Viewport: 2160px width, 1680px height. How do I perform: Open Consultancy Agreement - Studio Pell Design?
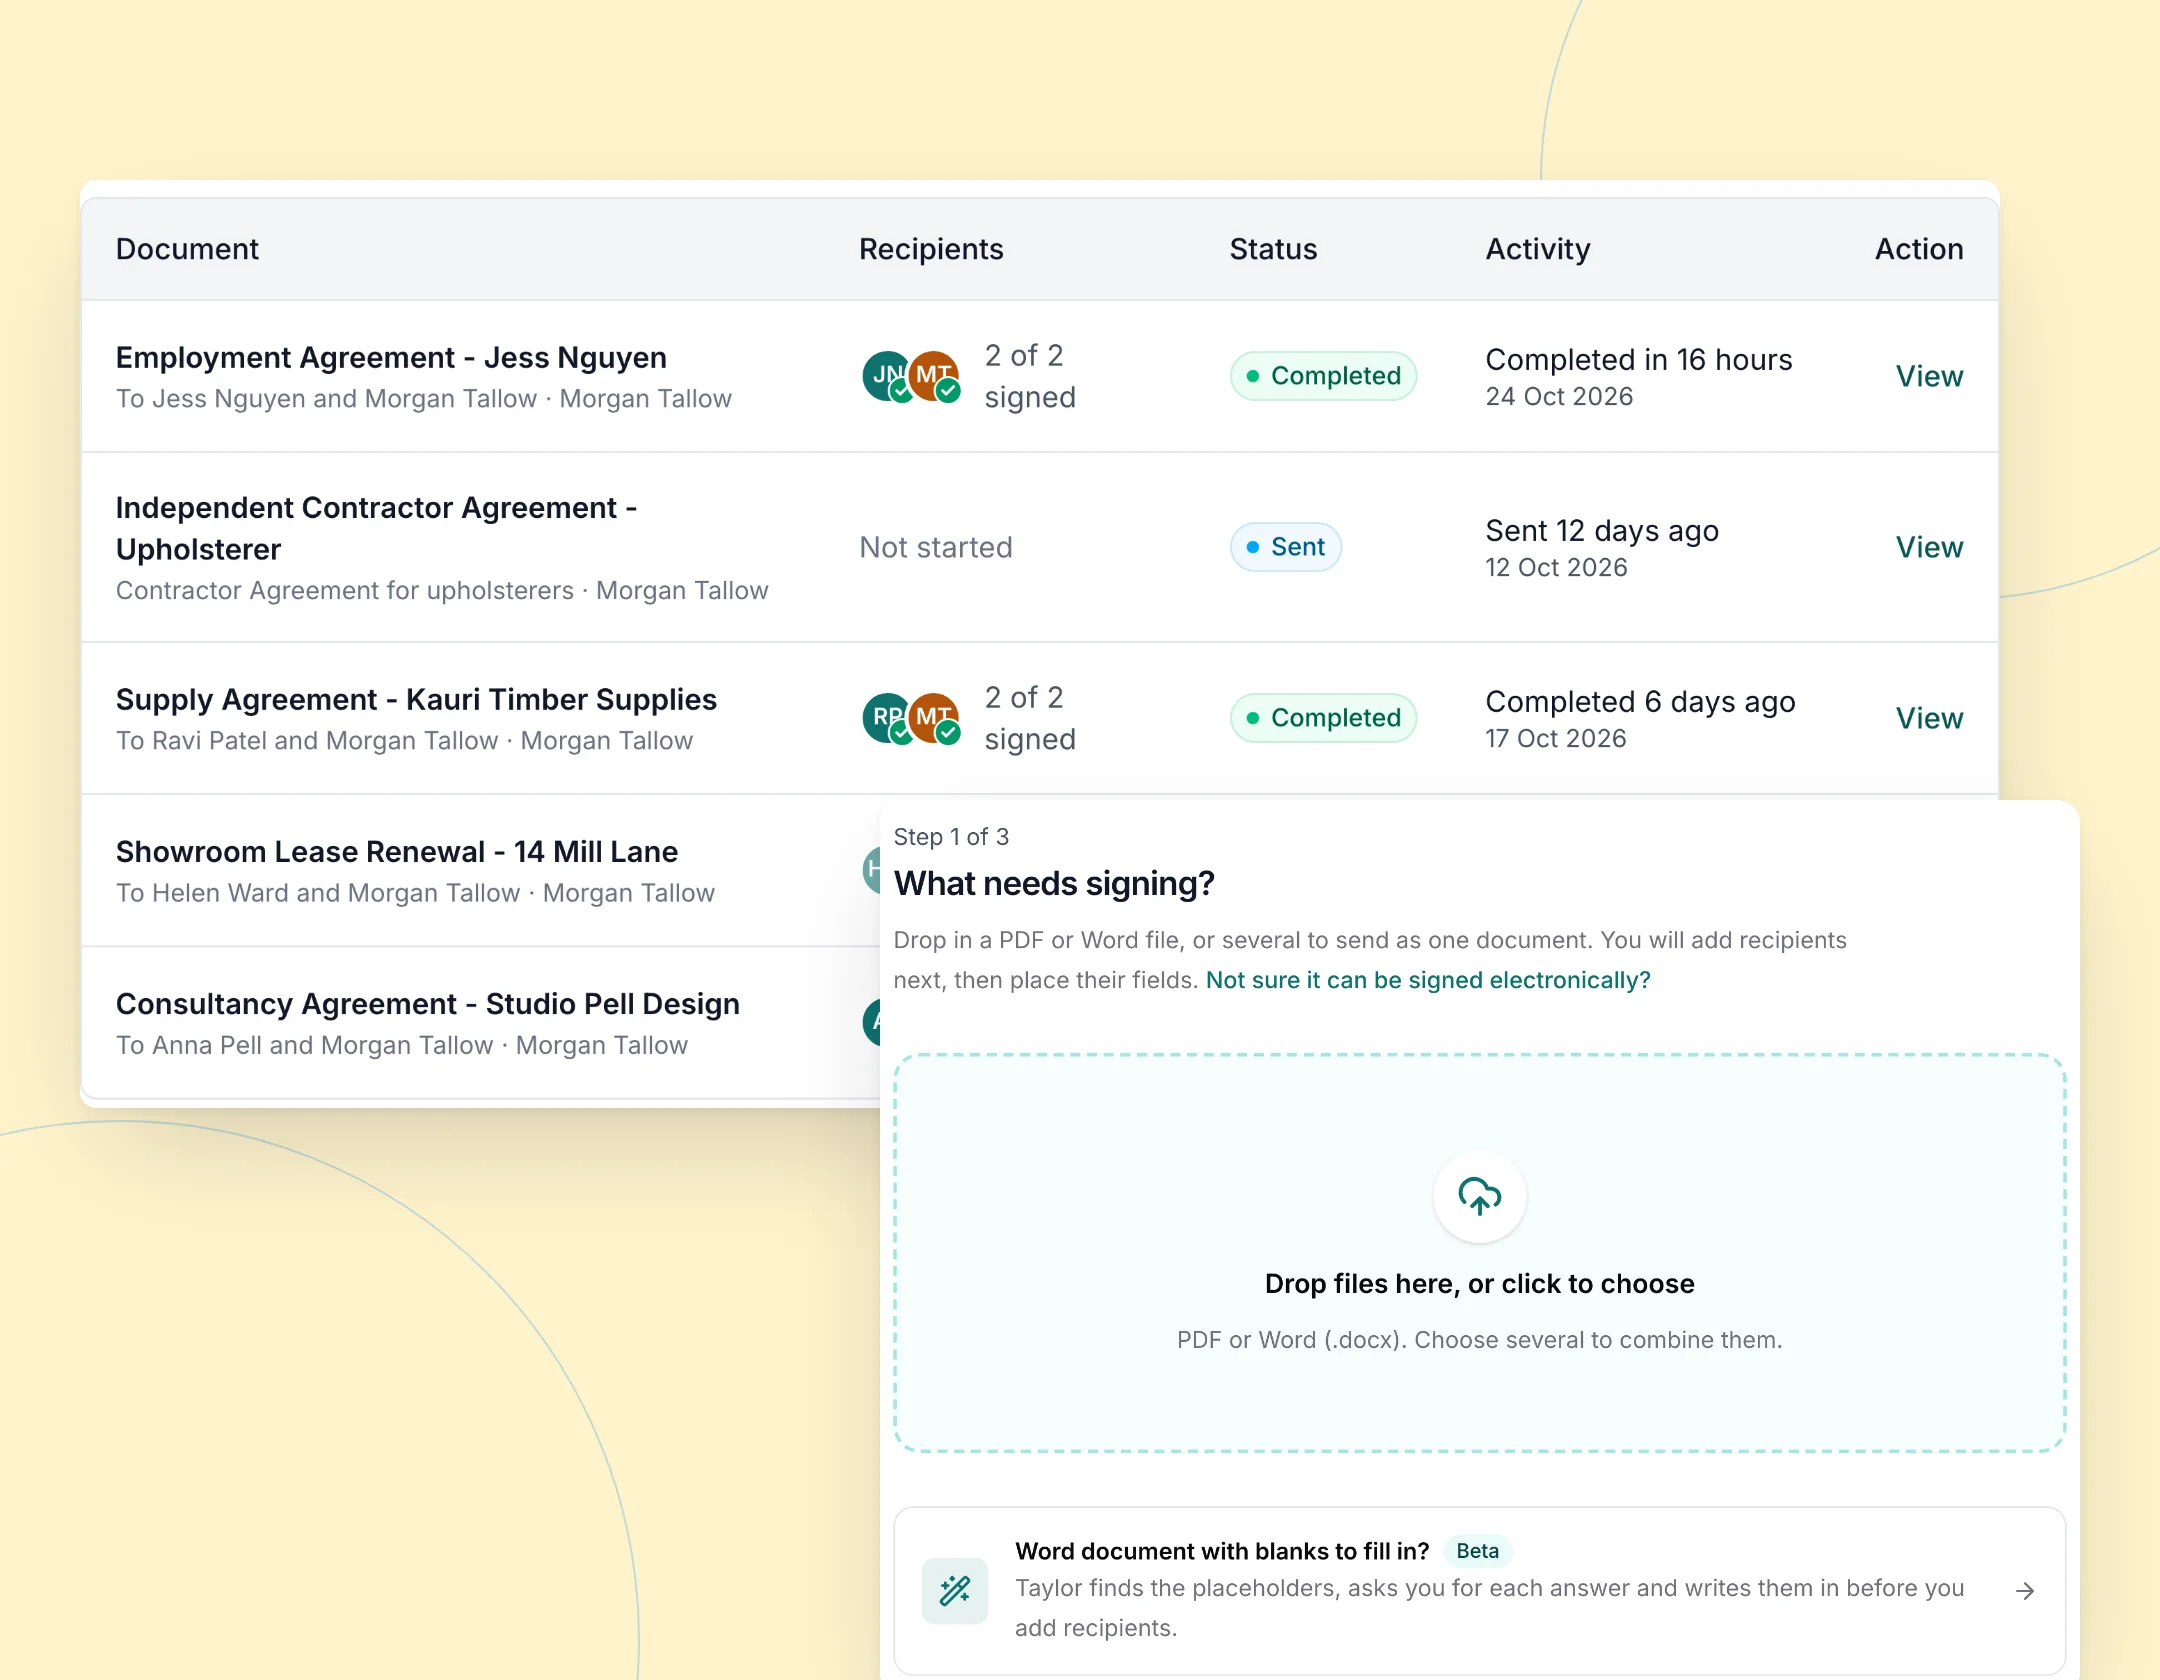pos(428,1003)
